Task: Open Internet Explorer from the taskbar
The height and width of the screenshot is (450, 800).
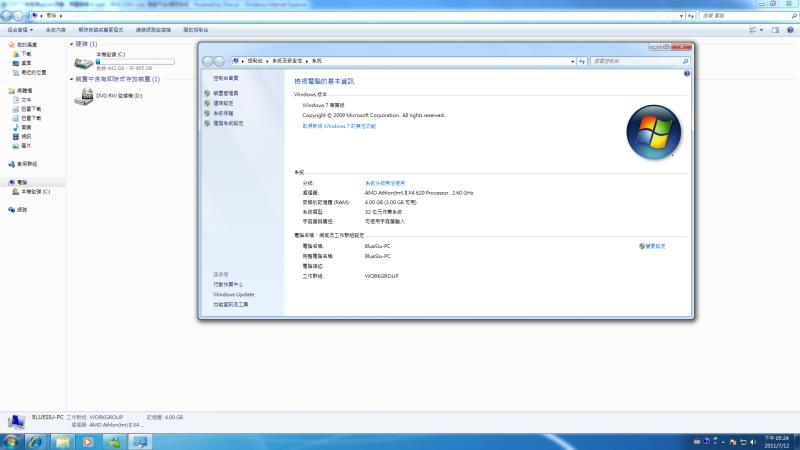Action: click(36, 442)
